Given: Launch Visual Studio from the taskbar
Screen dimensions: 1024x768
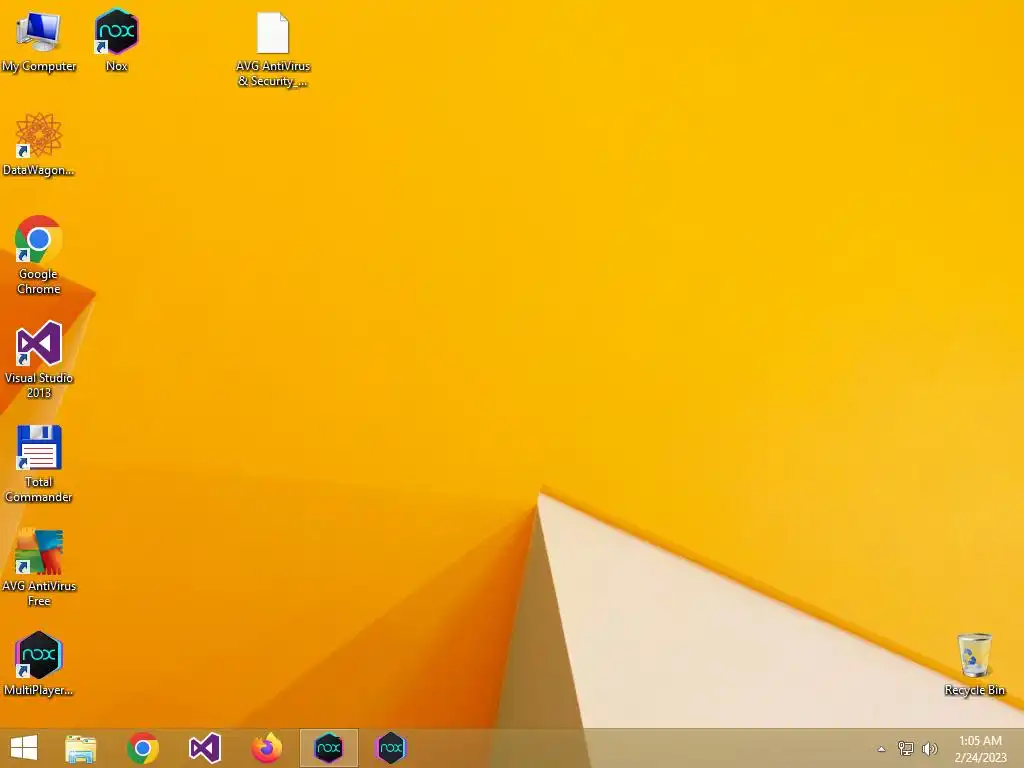Looking at the screenshot, I should pos(204,748).
